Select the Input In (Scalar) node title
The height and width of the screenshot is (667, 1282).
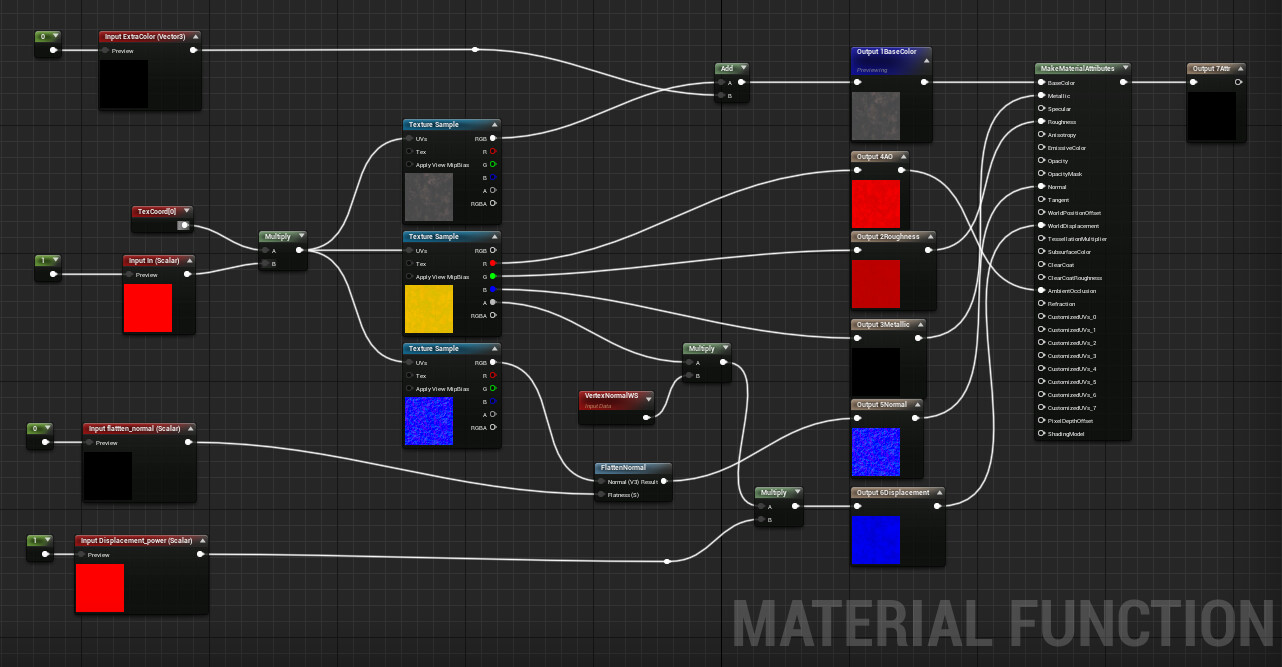point(154,260)
